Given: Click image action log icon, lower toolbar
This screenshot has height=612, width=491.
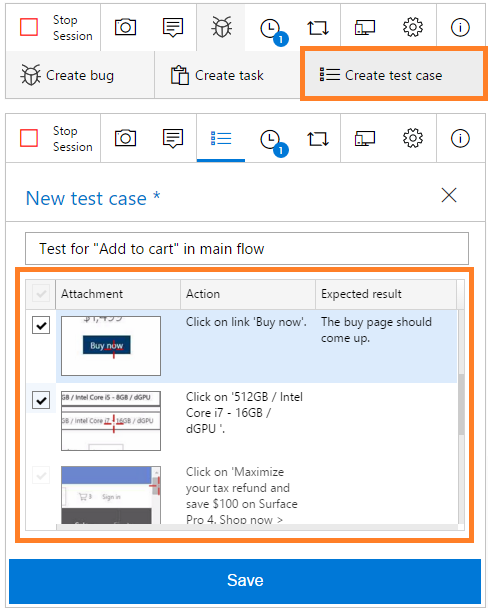Looking at the screenshot, I should (x=318, y=139).
